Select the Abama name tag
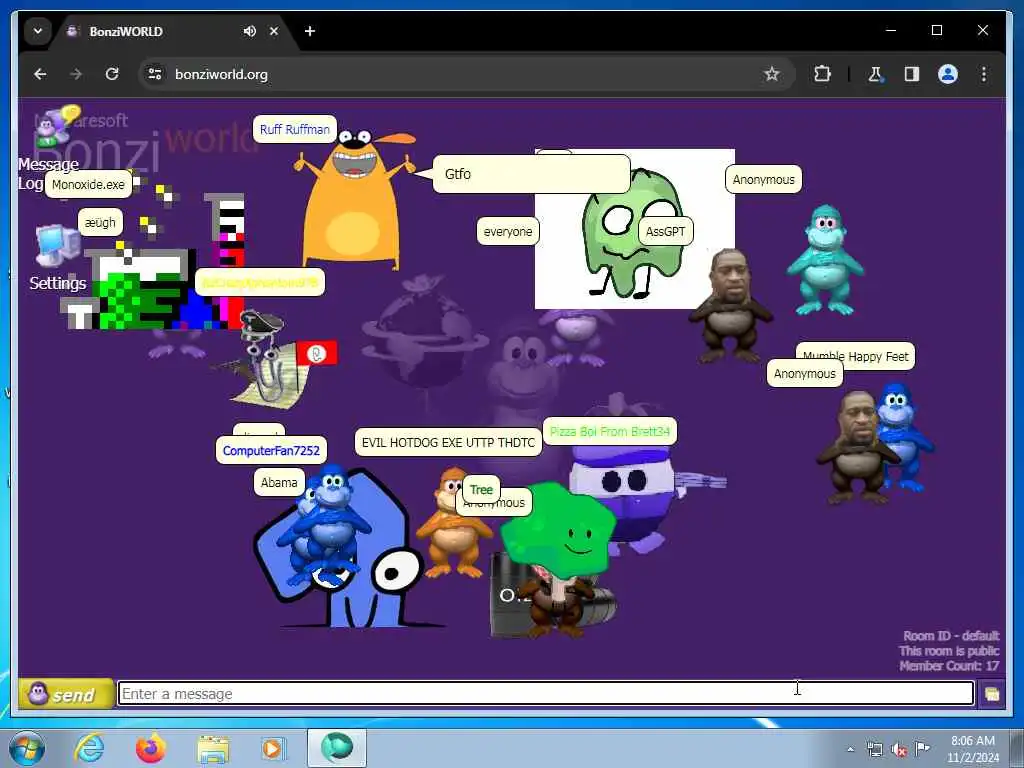 pyautogui.click(x=279, y=483)
